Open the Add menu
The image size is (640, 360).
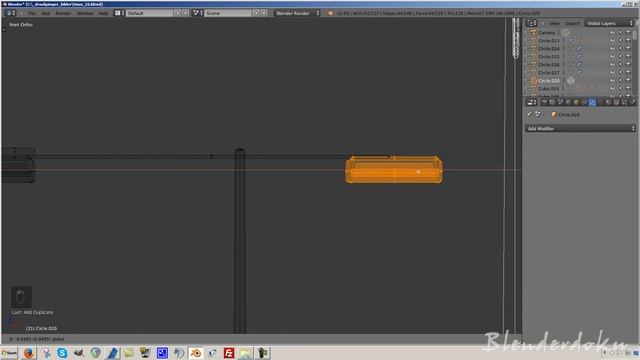point(45,13)
